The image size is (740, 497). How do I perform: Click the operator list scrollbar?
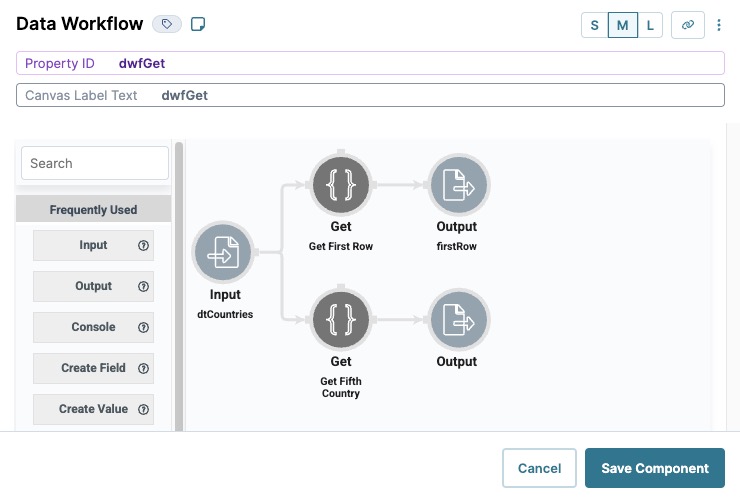pos(179,286)
